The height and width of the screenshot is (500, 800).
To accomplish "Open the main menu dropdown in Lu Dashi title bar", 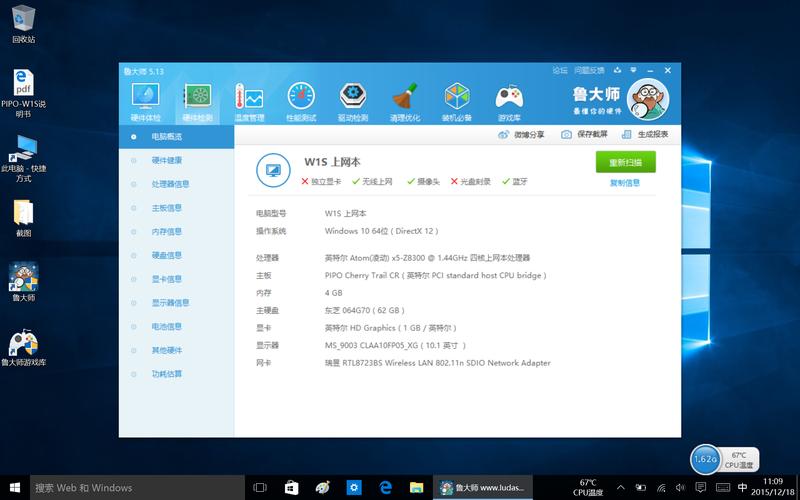I will point(634,70).
